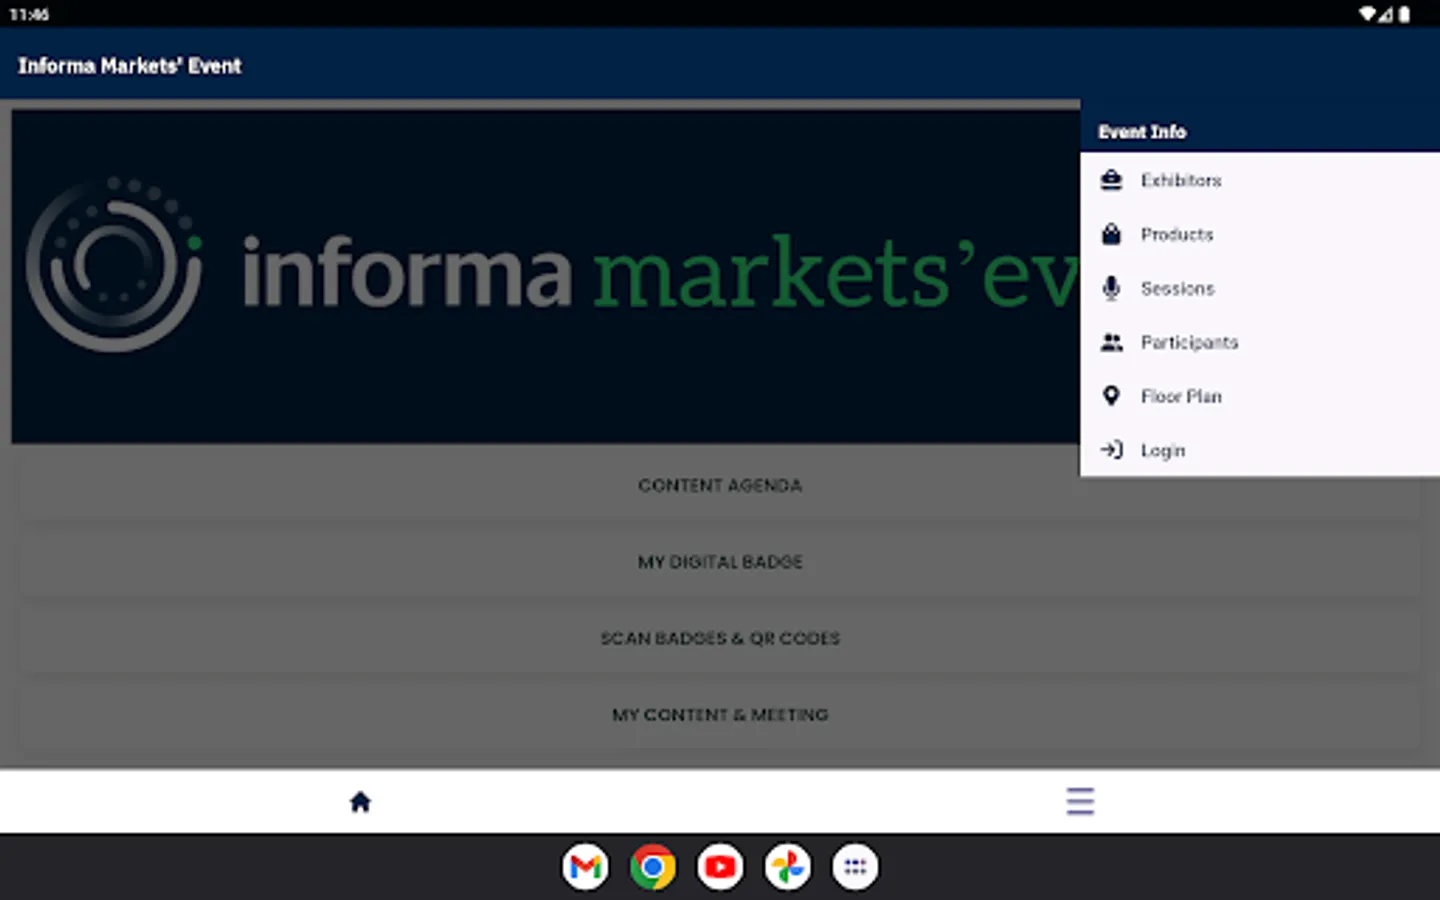The height and width of the screenshot is (900, 1440).
Task: Click the Informa Markets event banner image
Action: pos(546,276)
